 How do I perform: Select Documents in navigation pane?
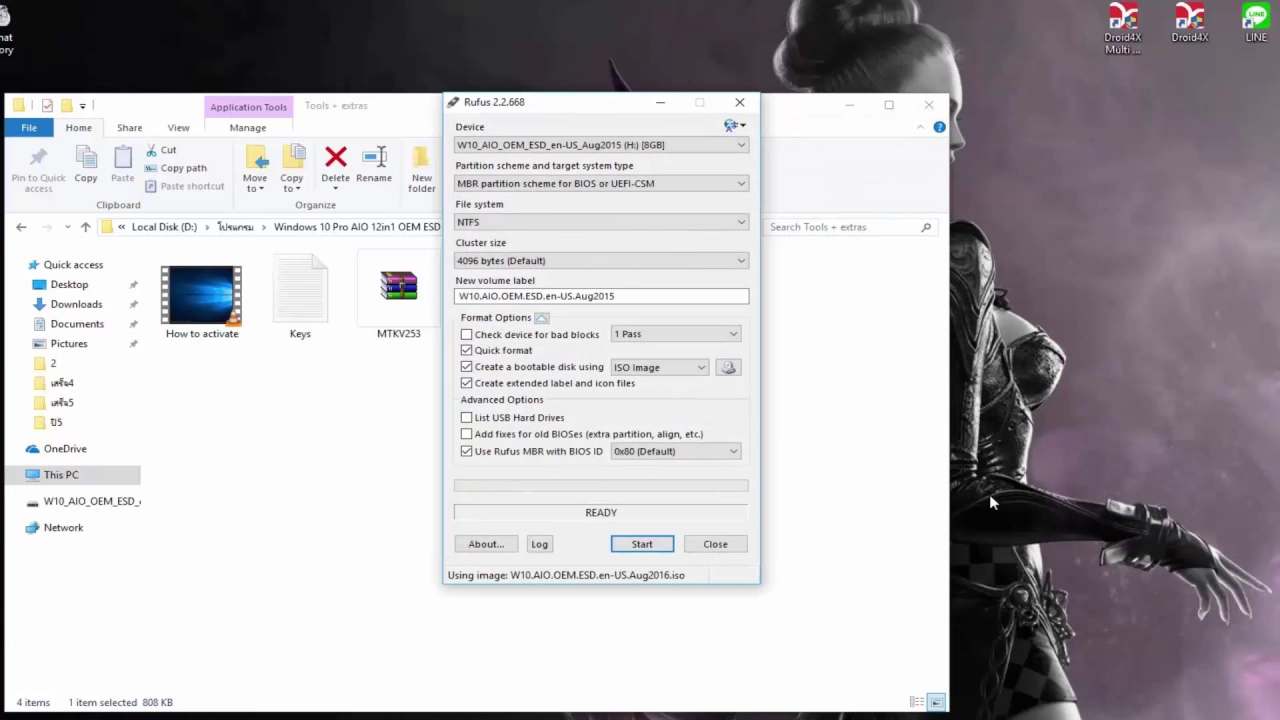tap(77, 324)
